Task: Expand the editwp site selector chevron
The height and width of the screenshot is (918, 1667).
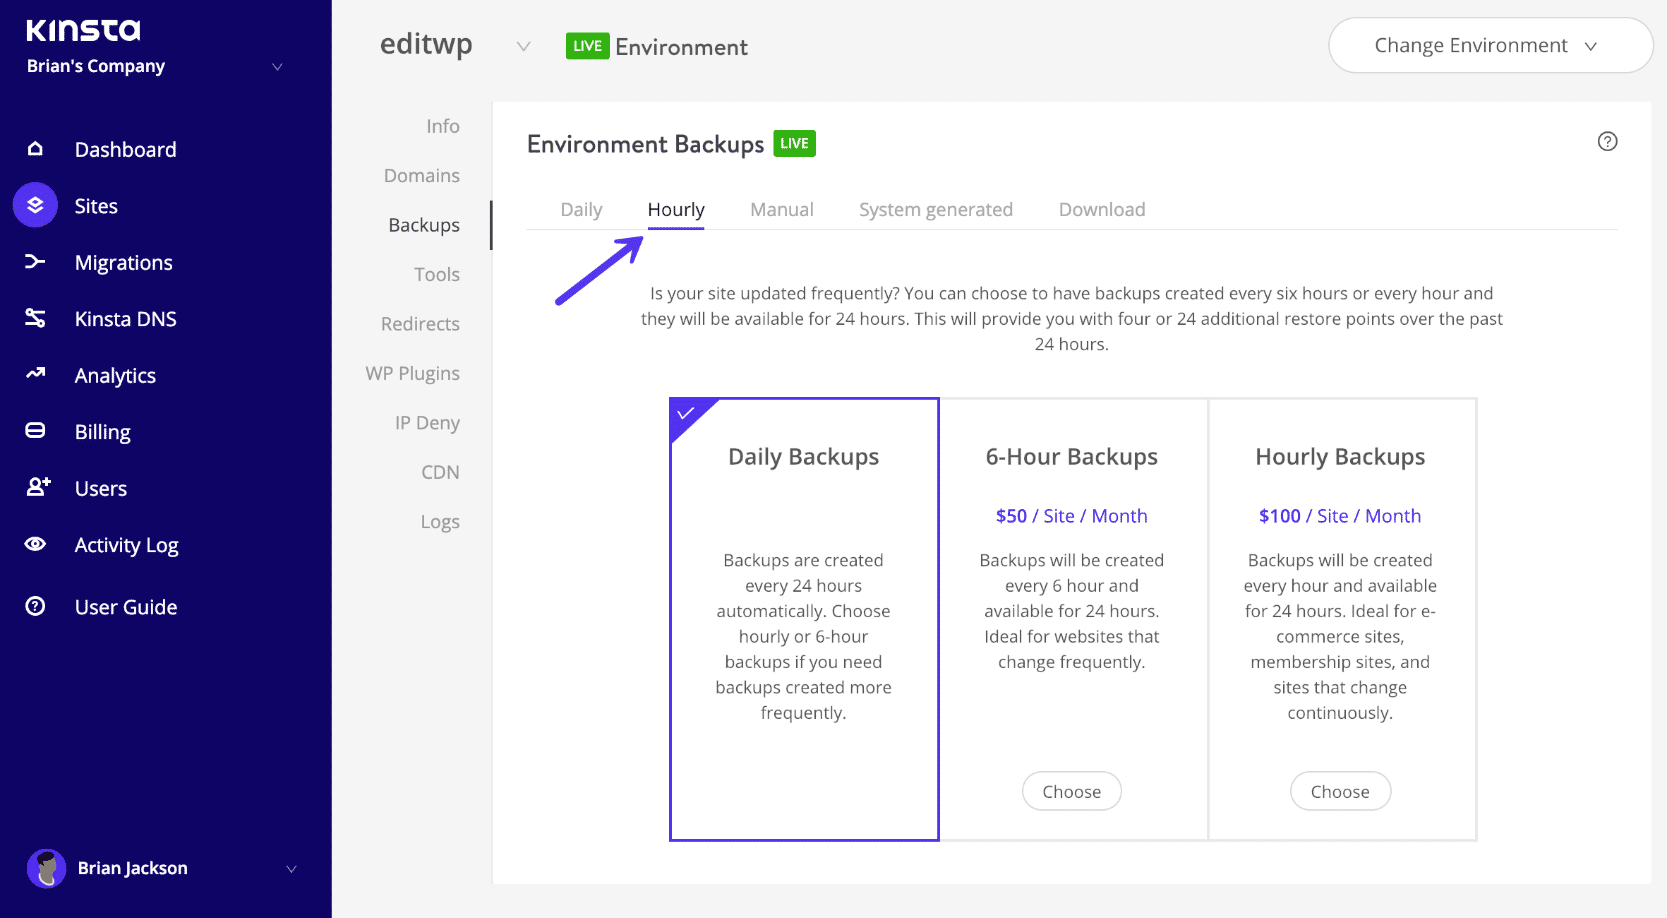Action: pyautogui.click(x=523, y=45)
